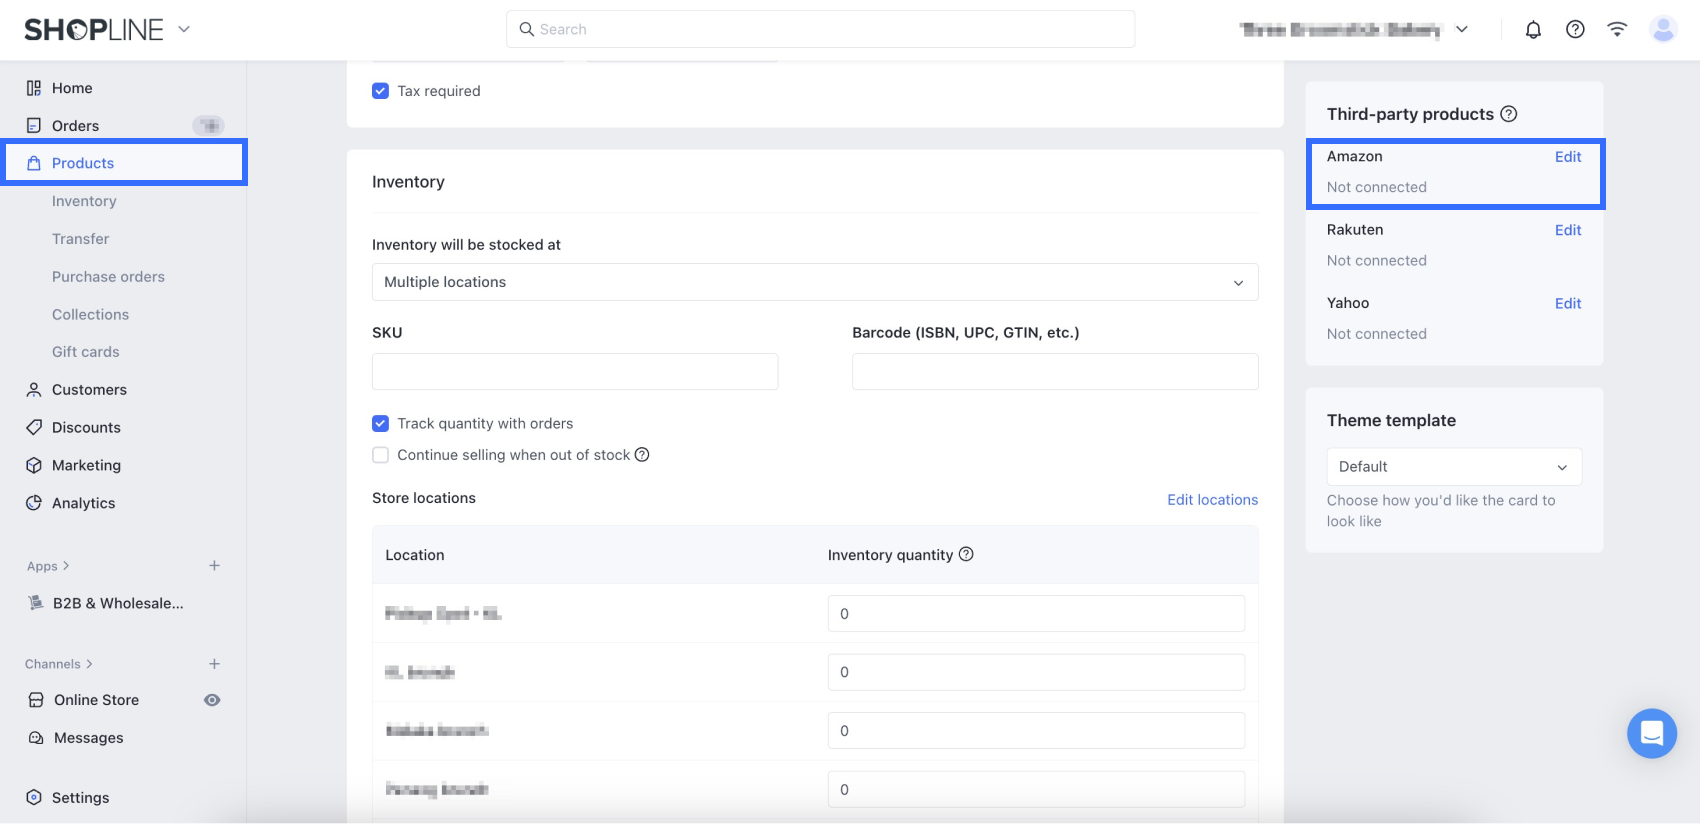Go to Customers in the sidebar
1700x824 pixels.
click(89, 390)
